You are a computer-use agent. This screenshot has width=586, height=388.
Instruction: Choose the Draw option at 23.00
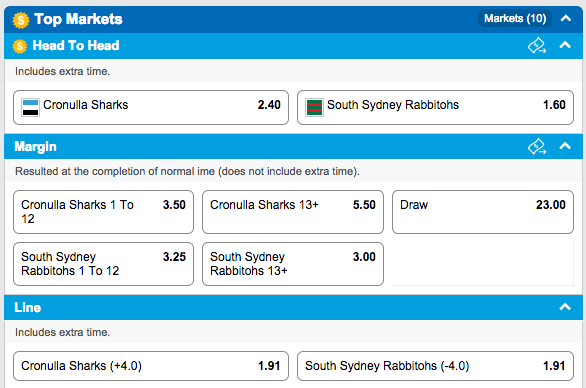pyautogui.click(x=483, y=212)
